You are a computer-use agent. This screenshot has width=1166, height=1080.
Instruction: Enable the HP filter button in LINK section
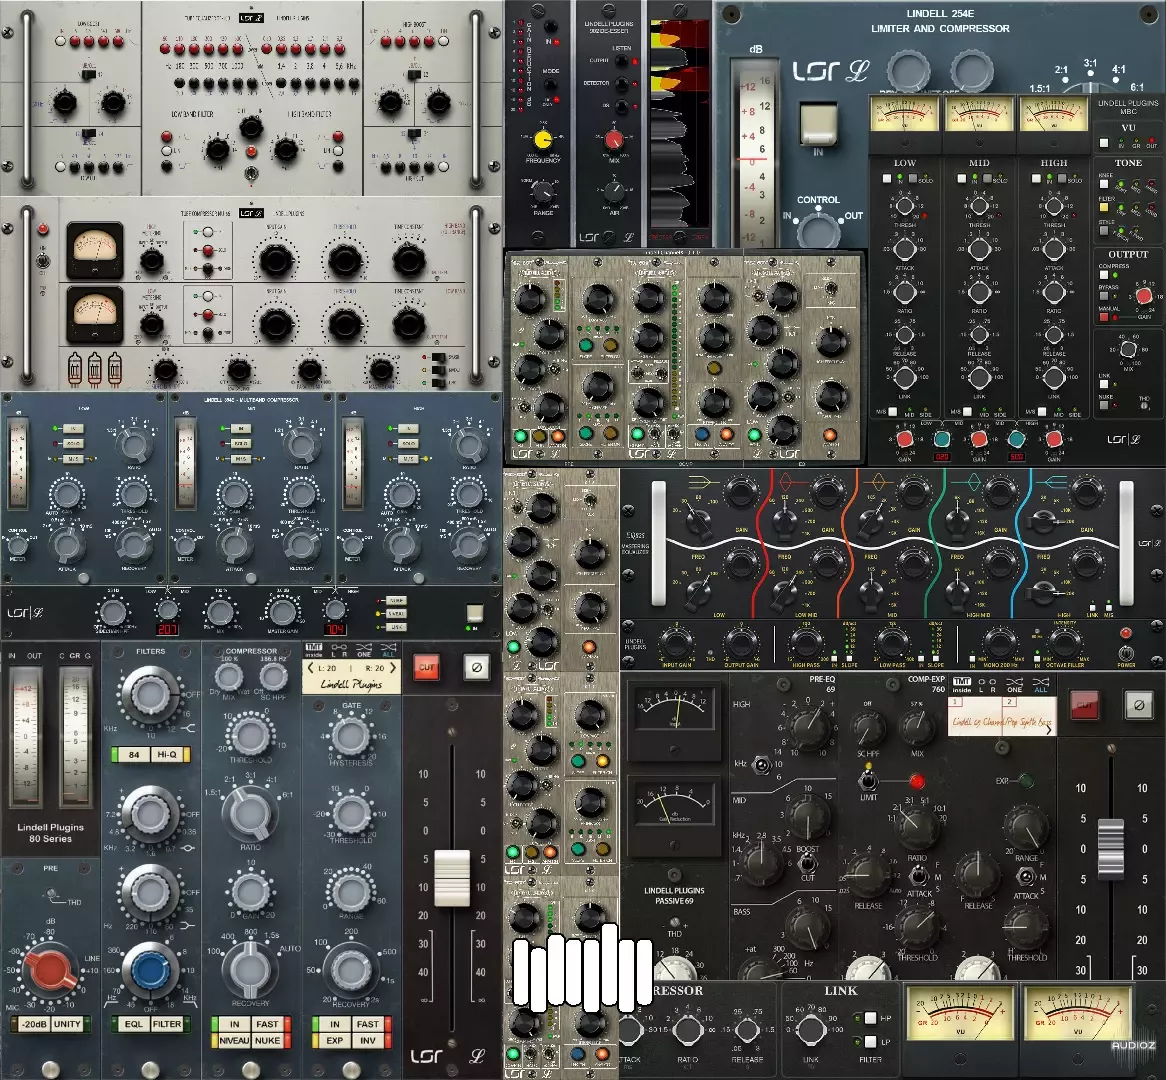[869, 1018]
